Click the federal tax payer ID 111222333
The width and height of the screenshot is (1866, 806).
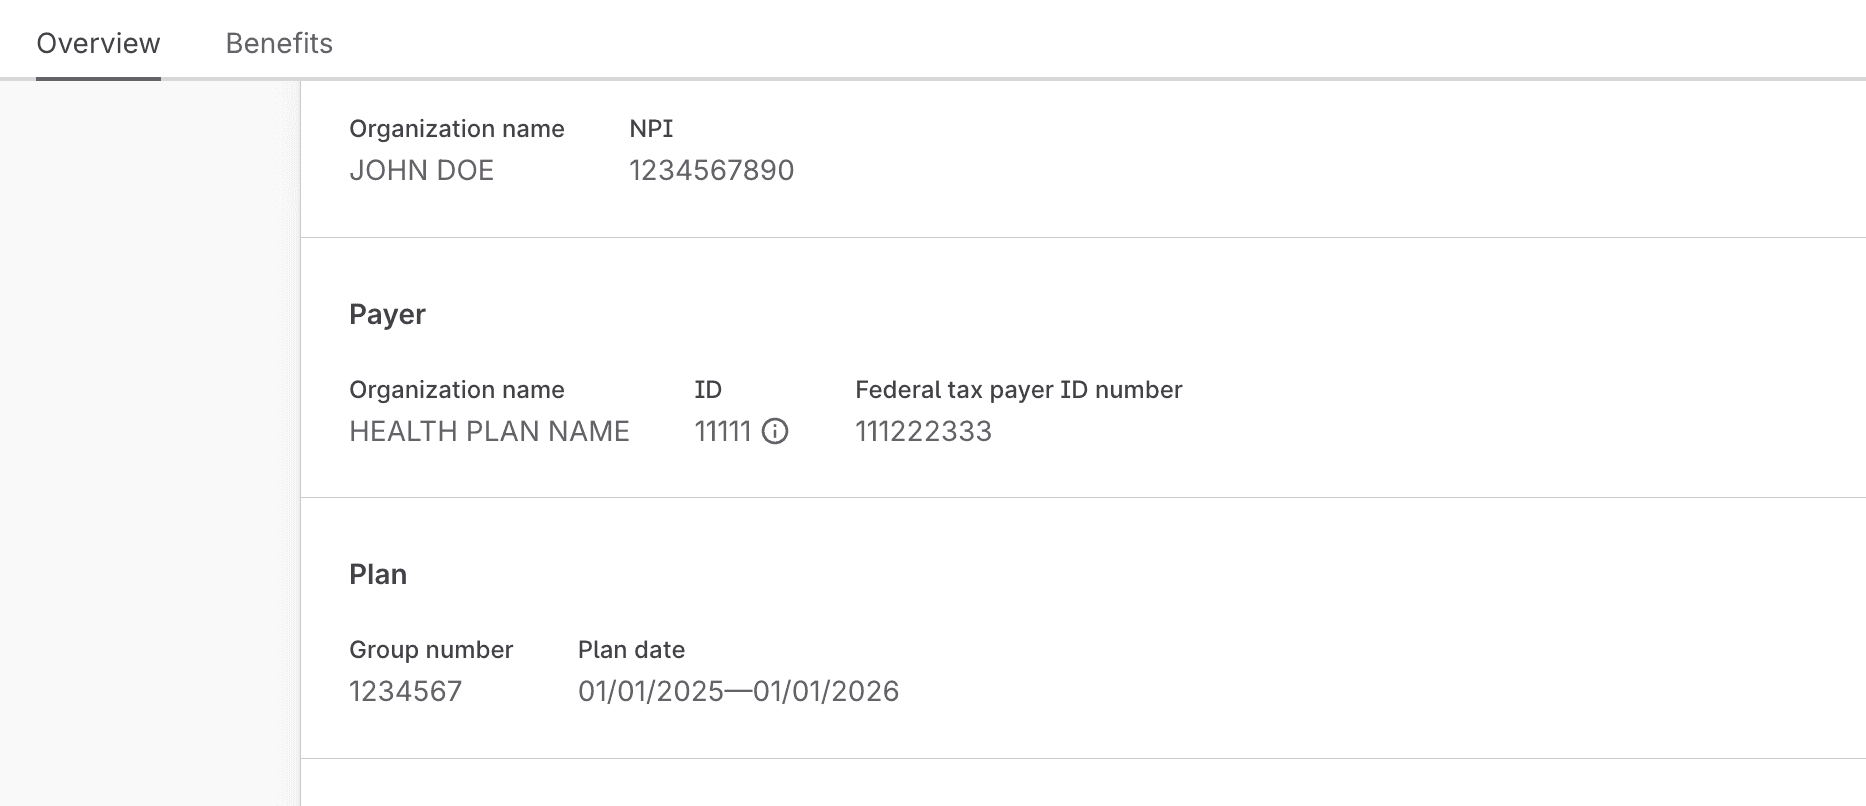pyautogui.click(x=925, y=431)
